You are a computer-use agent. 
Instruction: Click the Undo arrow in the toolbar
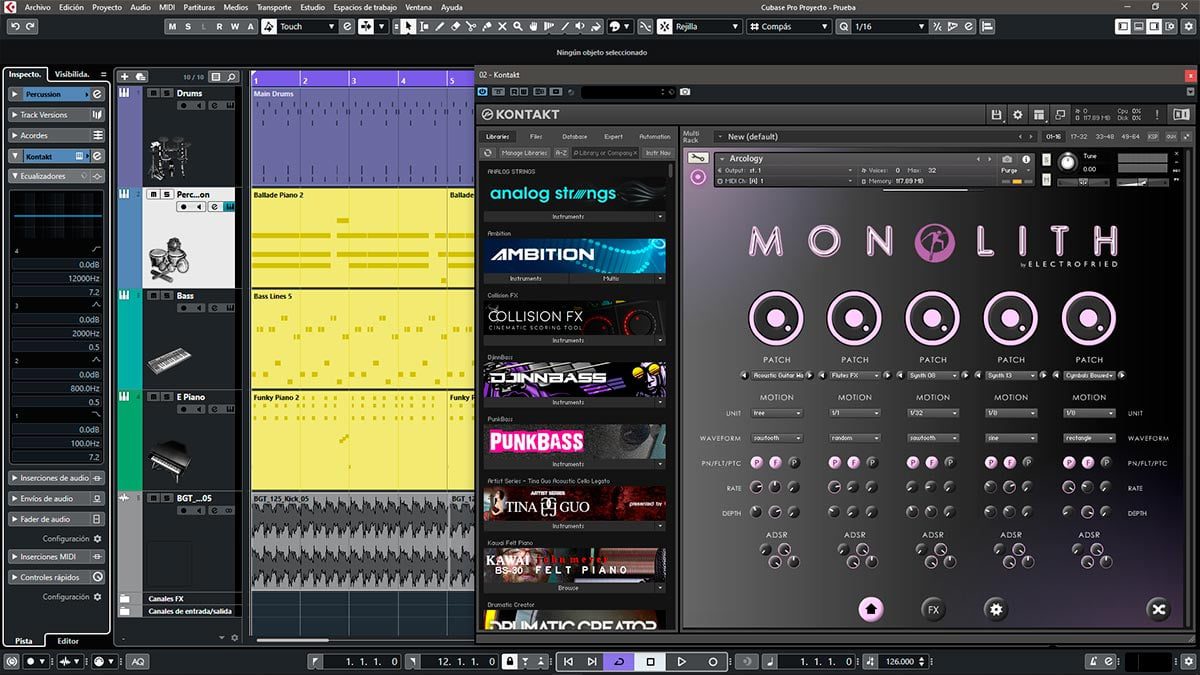(14, 27)
